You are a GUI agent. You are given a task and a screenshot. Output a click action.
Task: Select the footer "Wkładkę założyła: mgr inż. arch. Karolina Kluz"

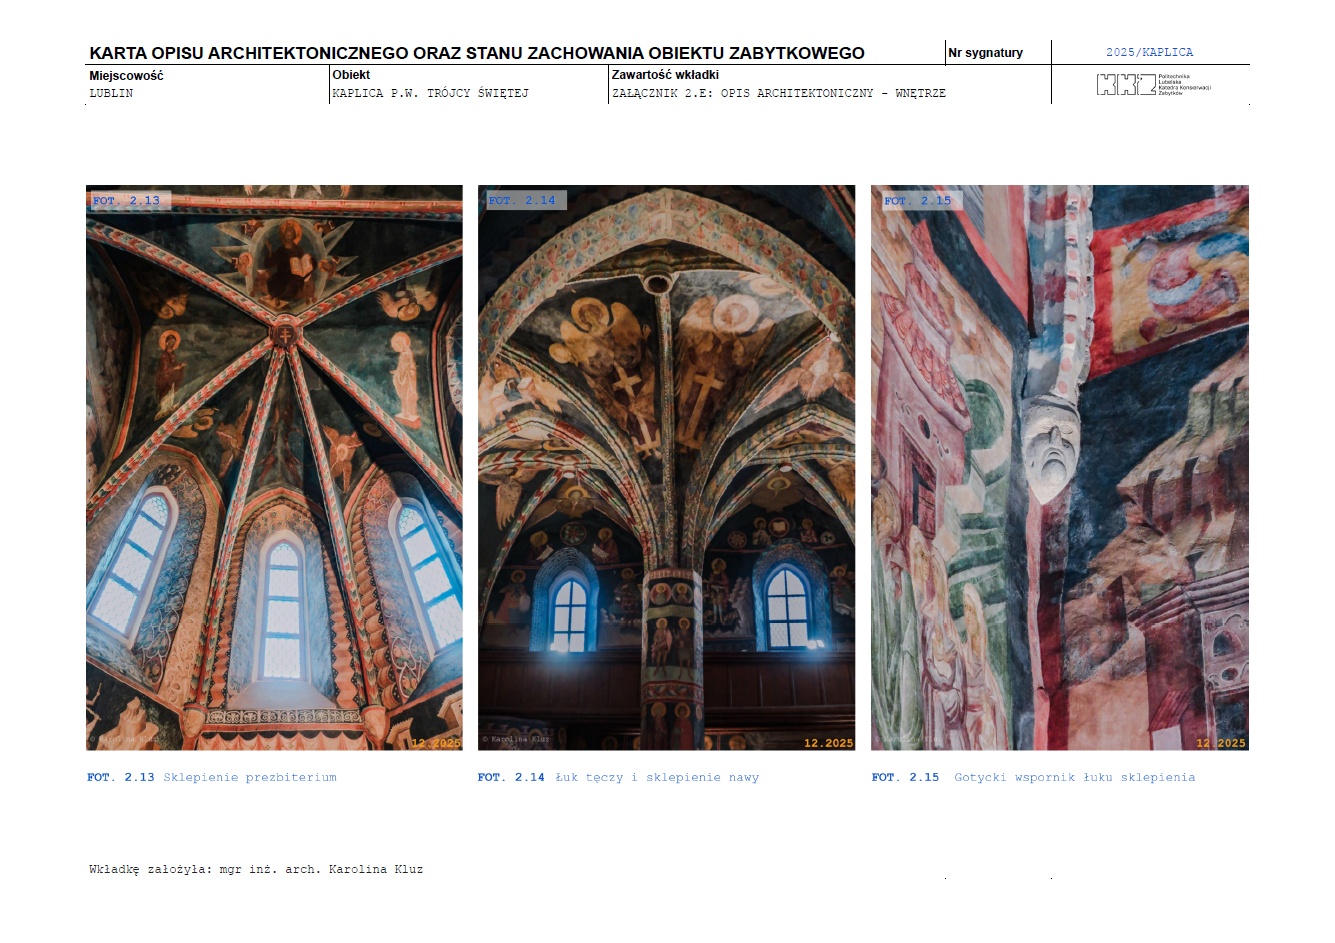pos(256,870)
